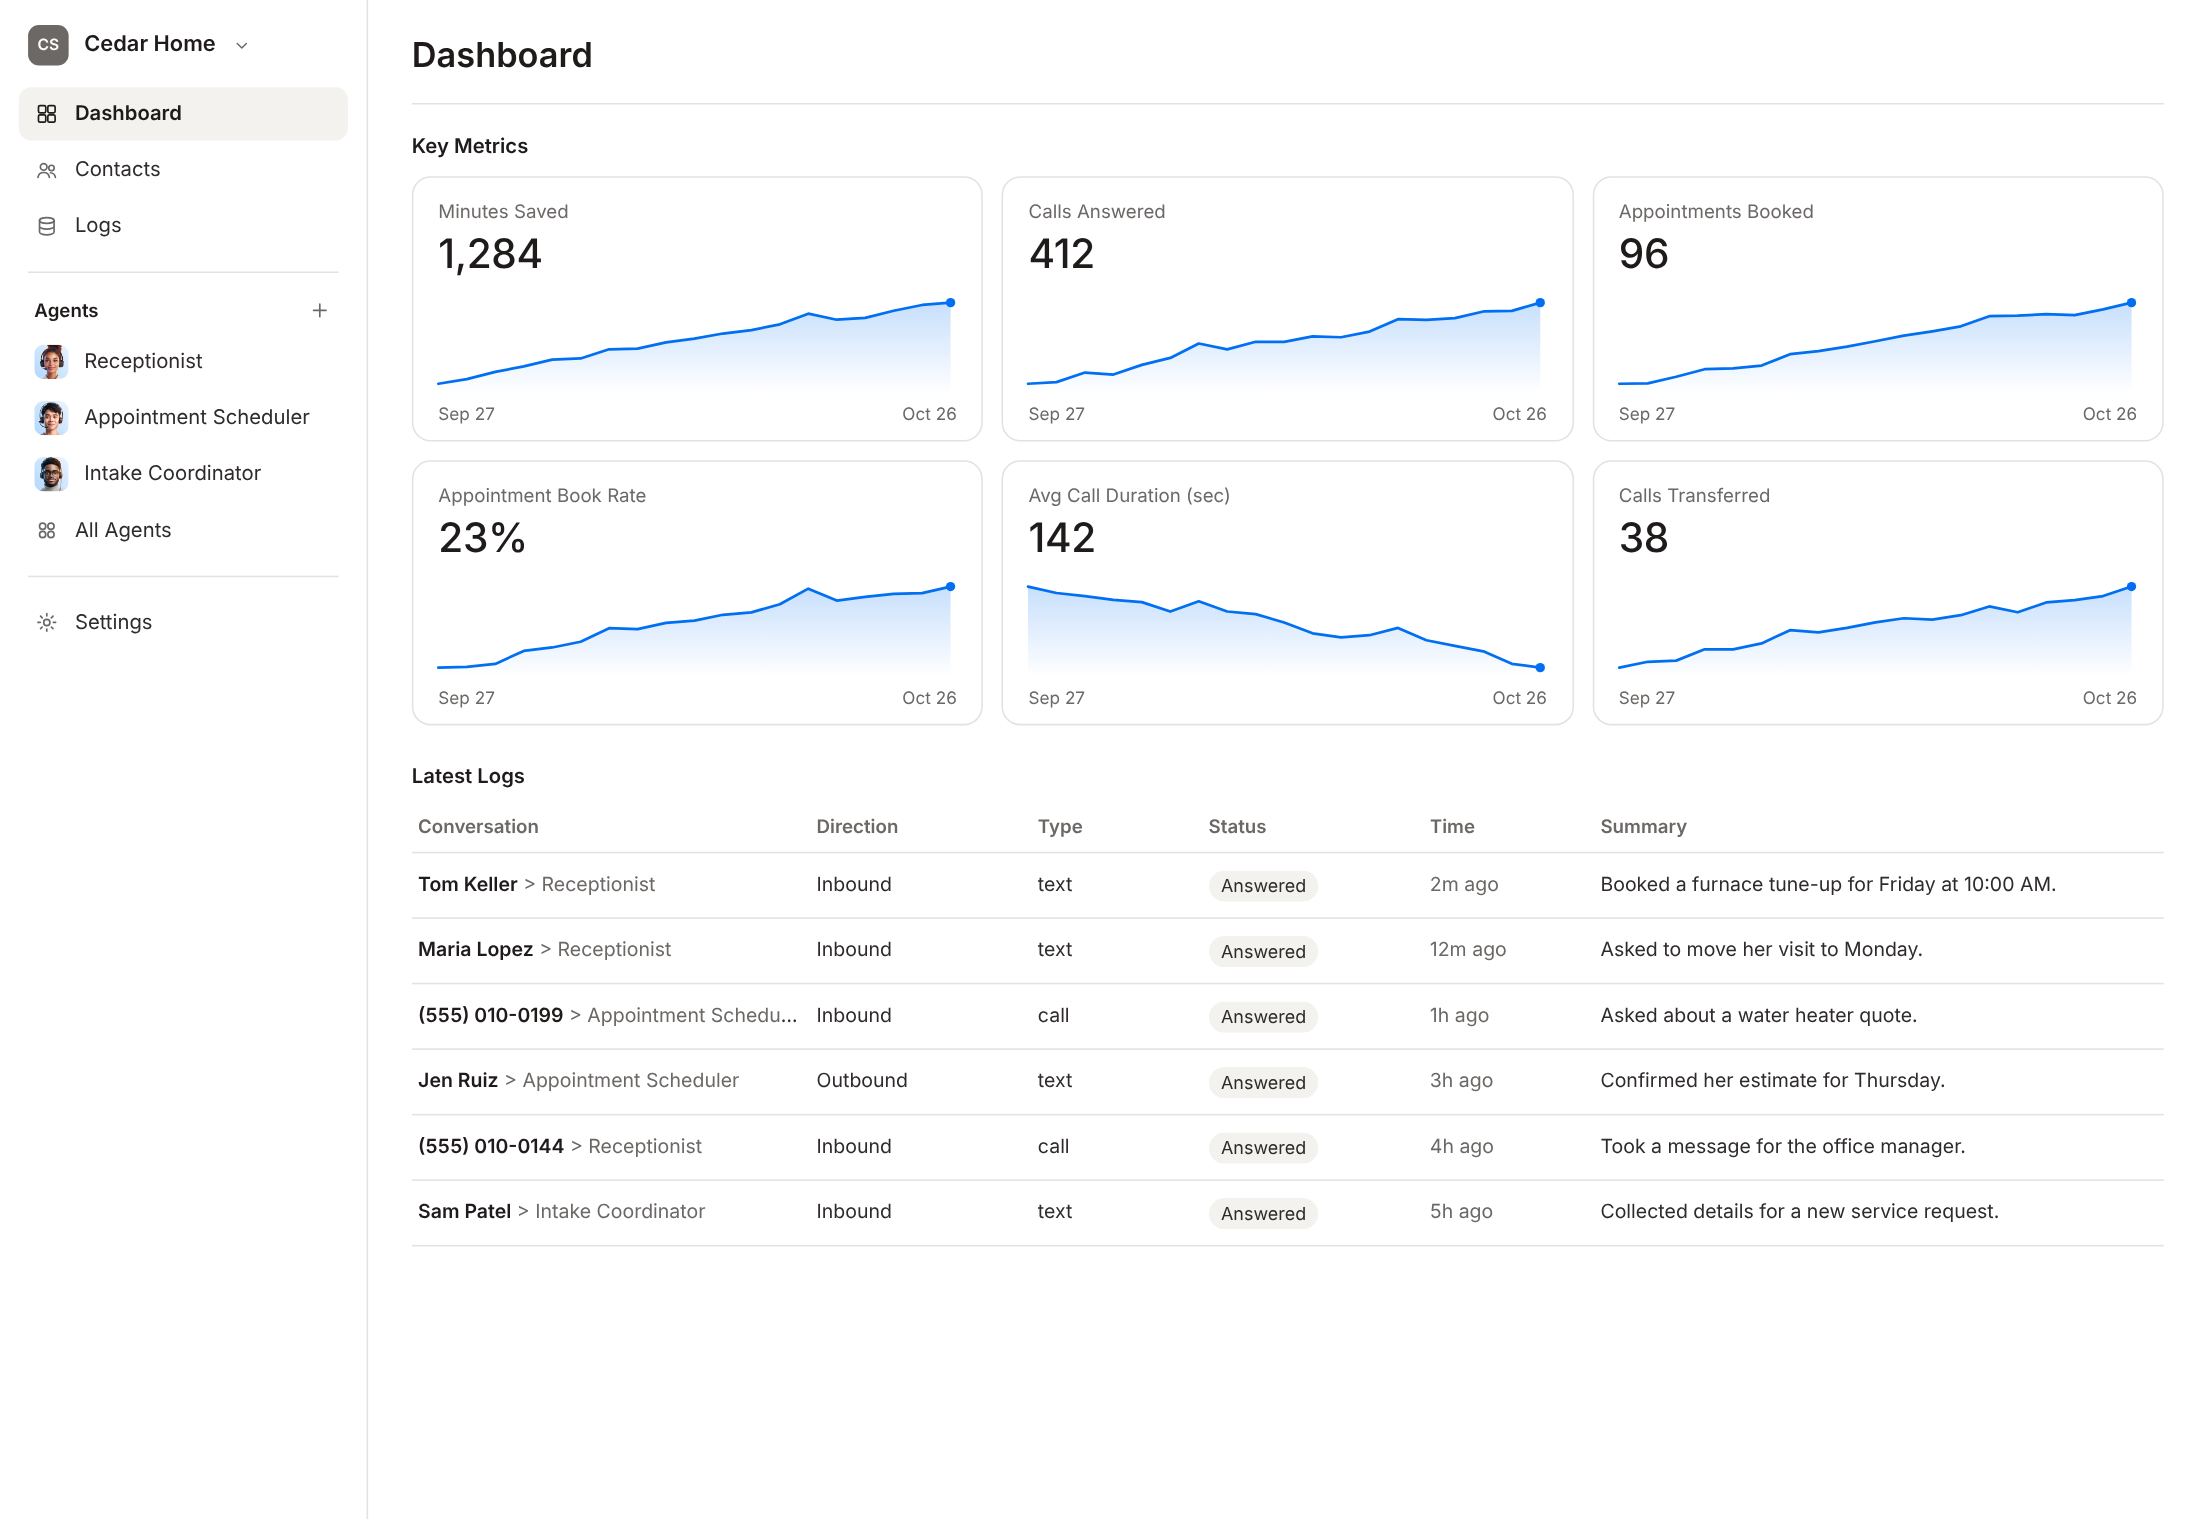This screenshot has width=2207, height=1519.
Task: Click the Calls Transferred value 38
Action: [x=1644, y=538]
